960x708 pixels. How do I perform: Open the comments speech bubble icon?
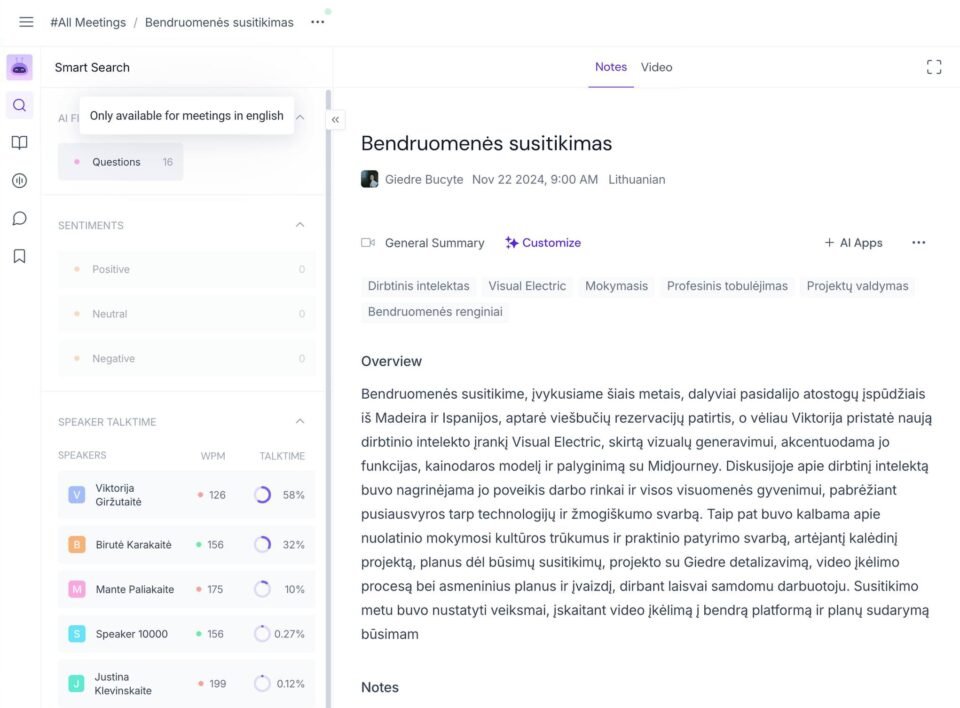[x=20, y=219]
